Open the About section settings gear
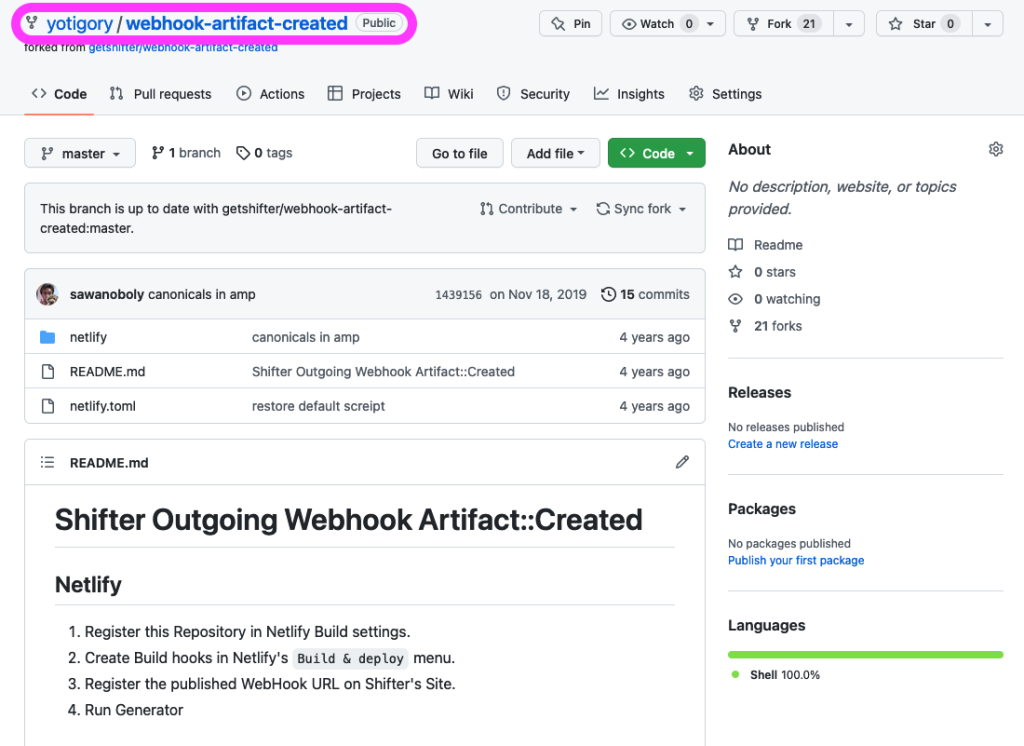The image size is (1024, 746). [995, 149]
